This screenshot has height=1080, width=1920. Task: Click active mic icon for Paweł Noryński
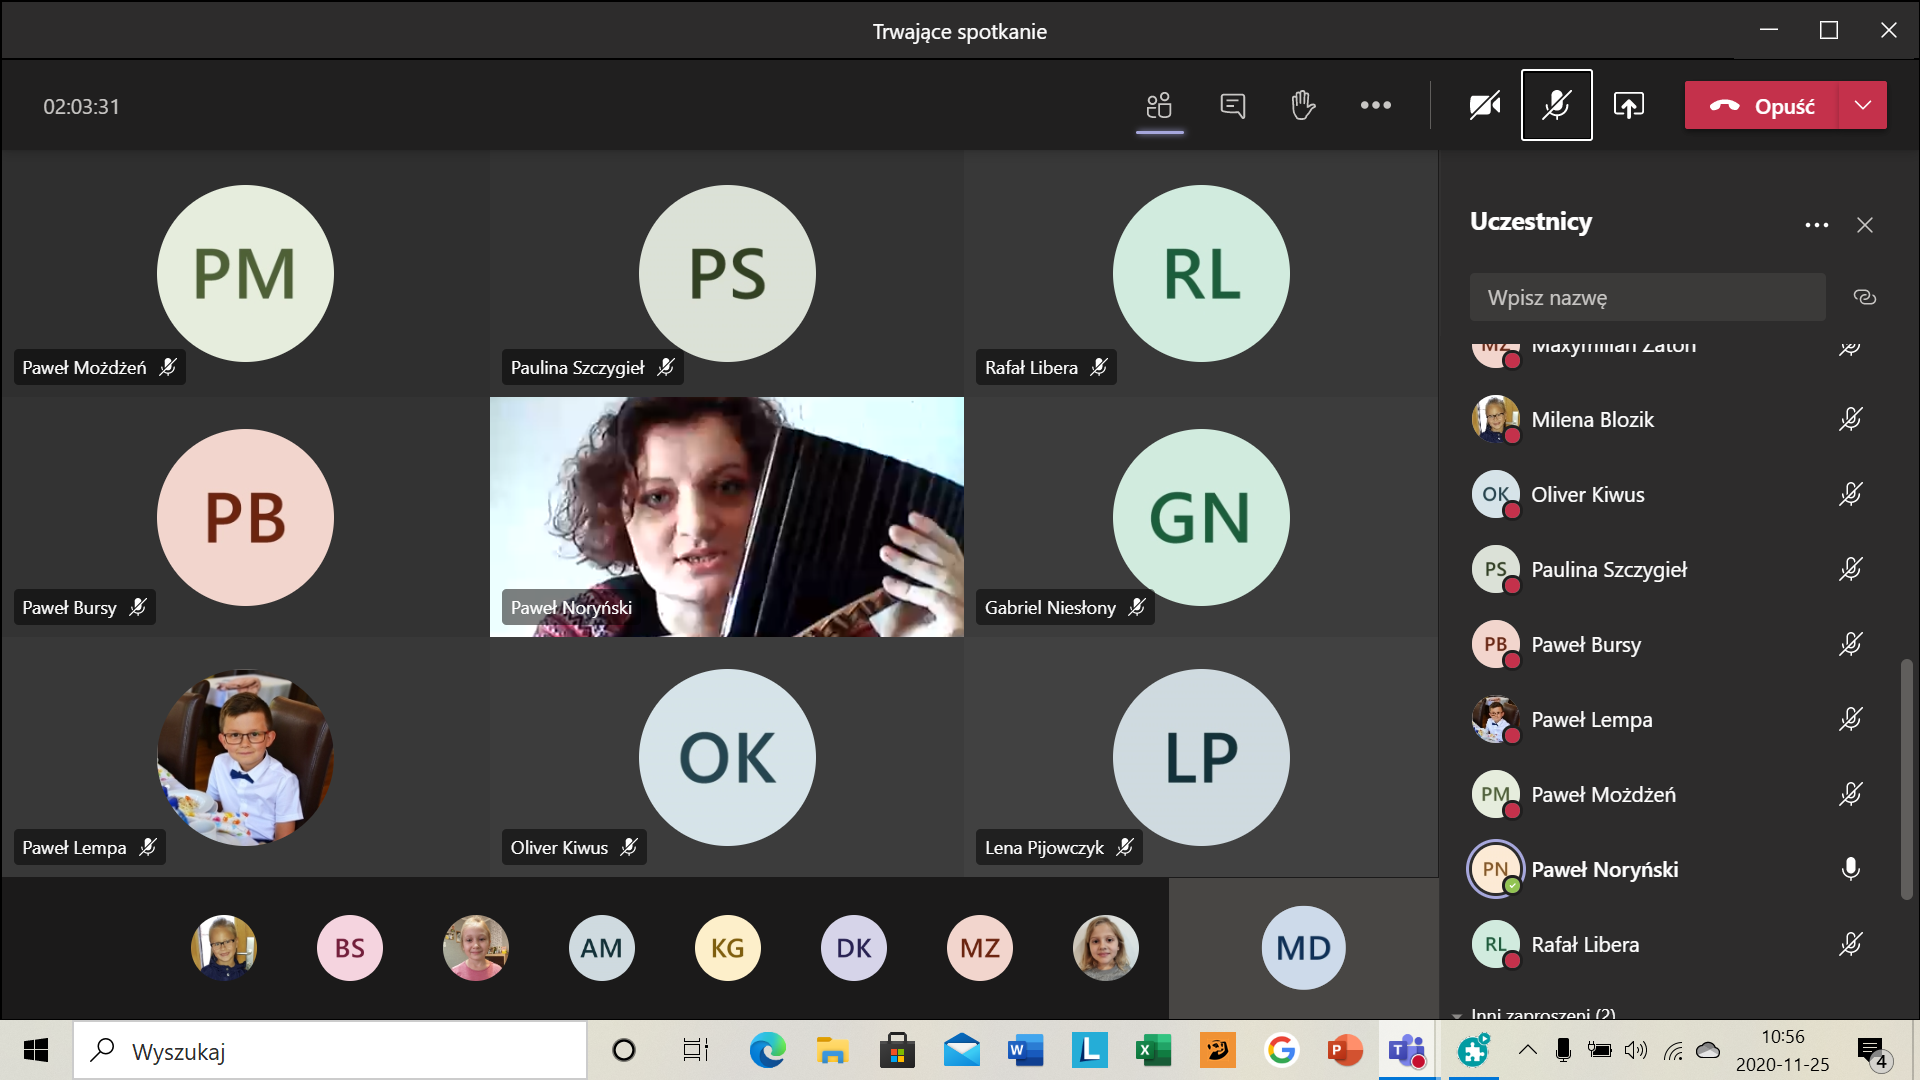1850,869
